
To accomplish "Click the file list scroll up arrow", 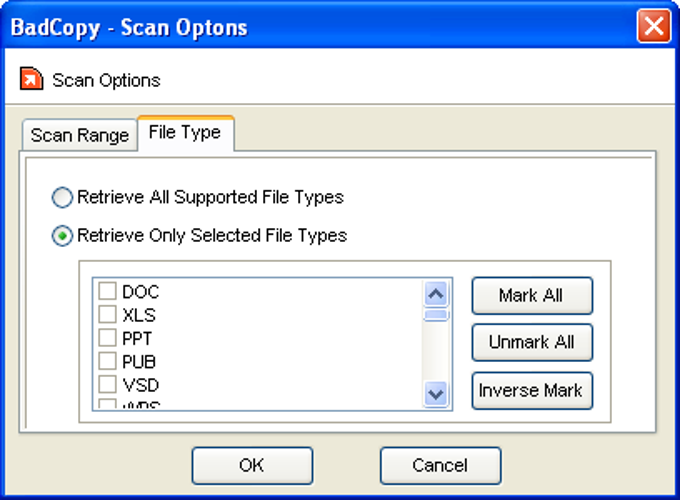I will (x=436, y=294).
